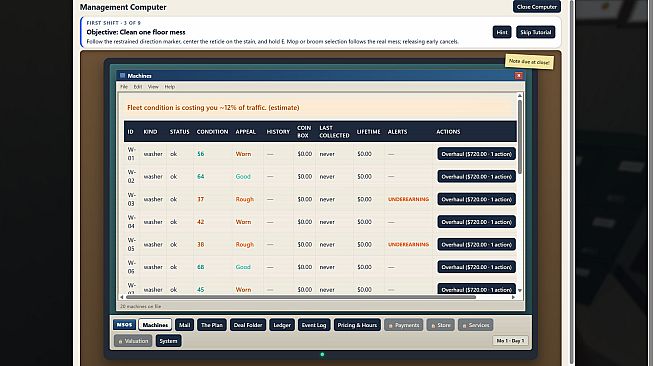
Task: Click the Good appeal of W-06
Action: coord(243,267)
